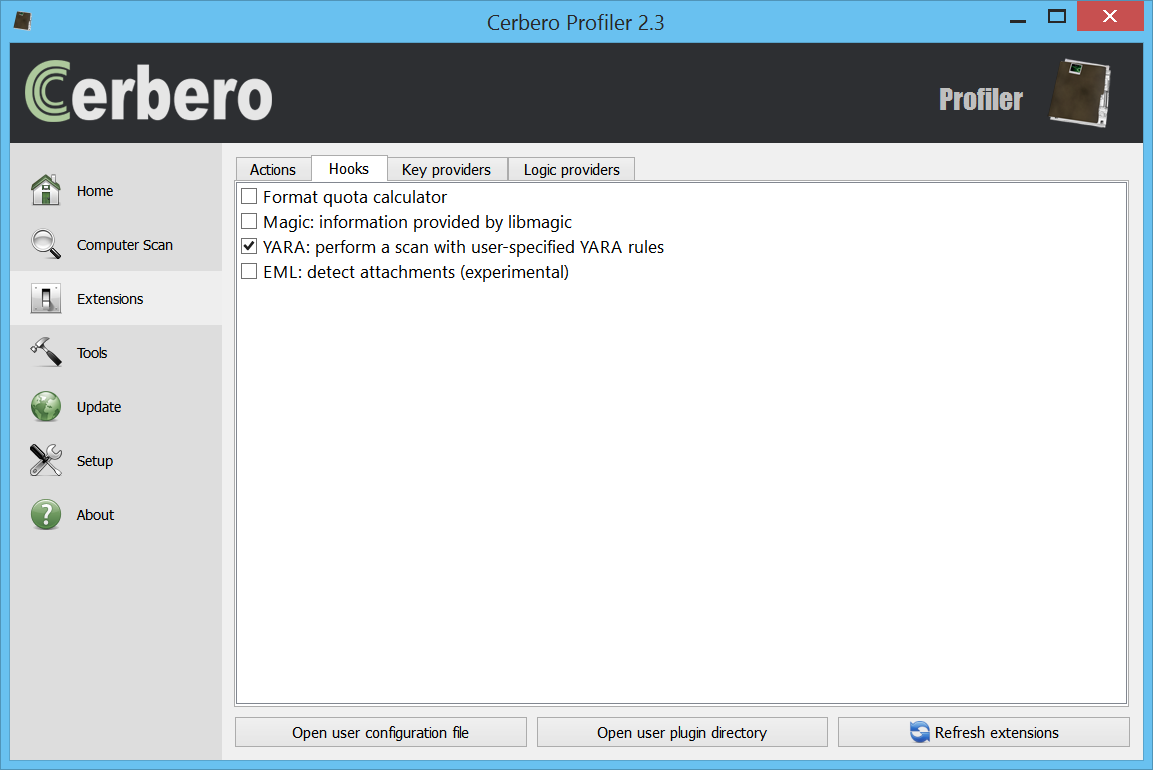This screenshot has height=770, width=1153.
Task: Click the Cerbero logo in the banner
Action: tap(149, 91)
